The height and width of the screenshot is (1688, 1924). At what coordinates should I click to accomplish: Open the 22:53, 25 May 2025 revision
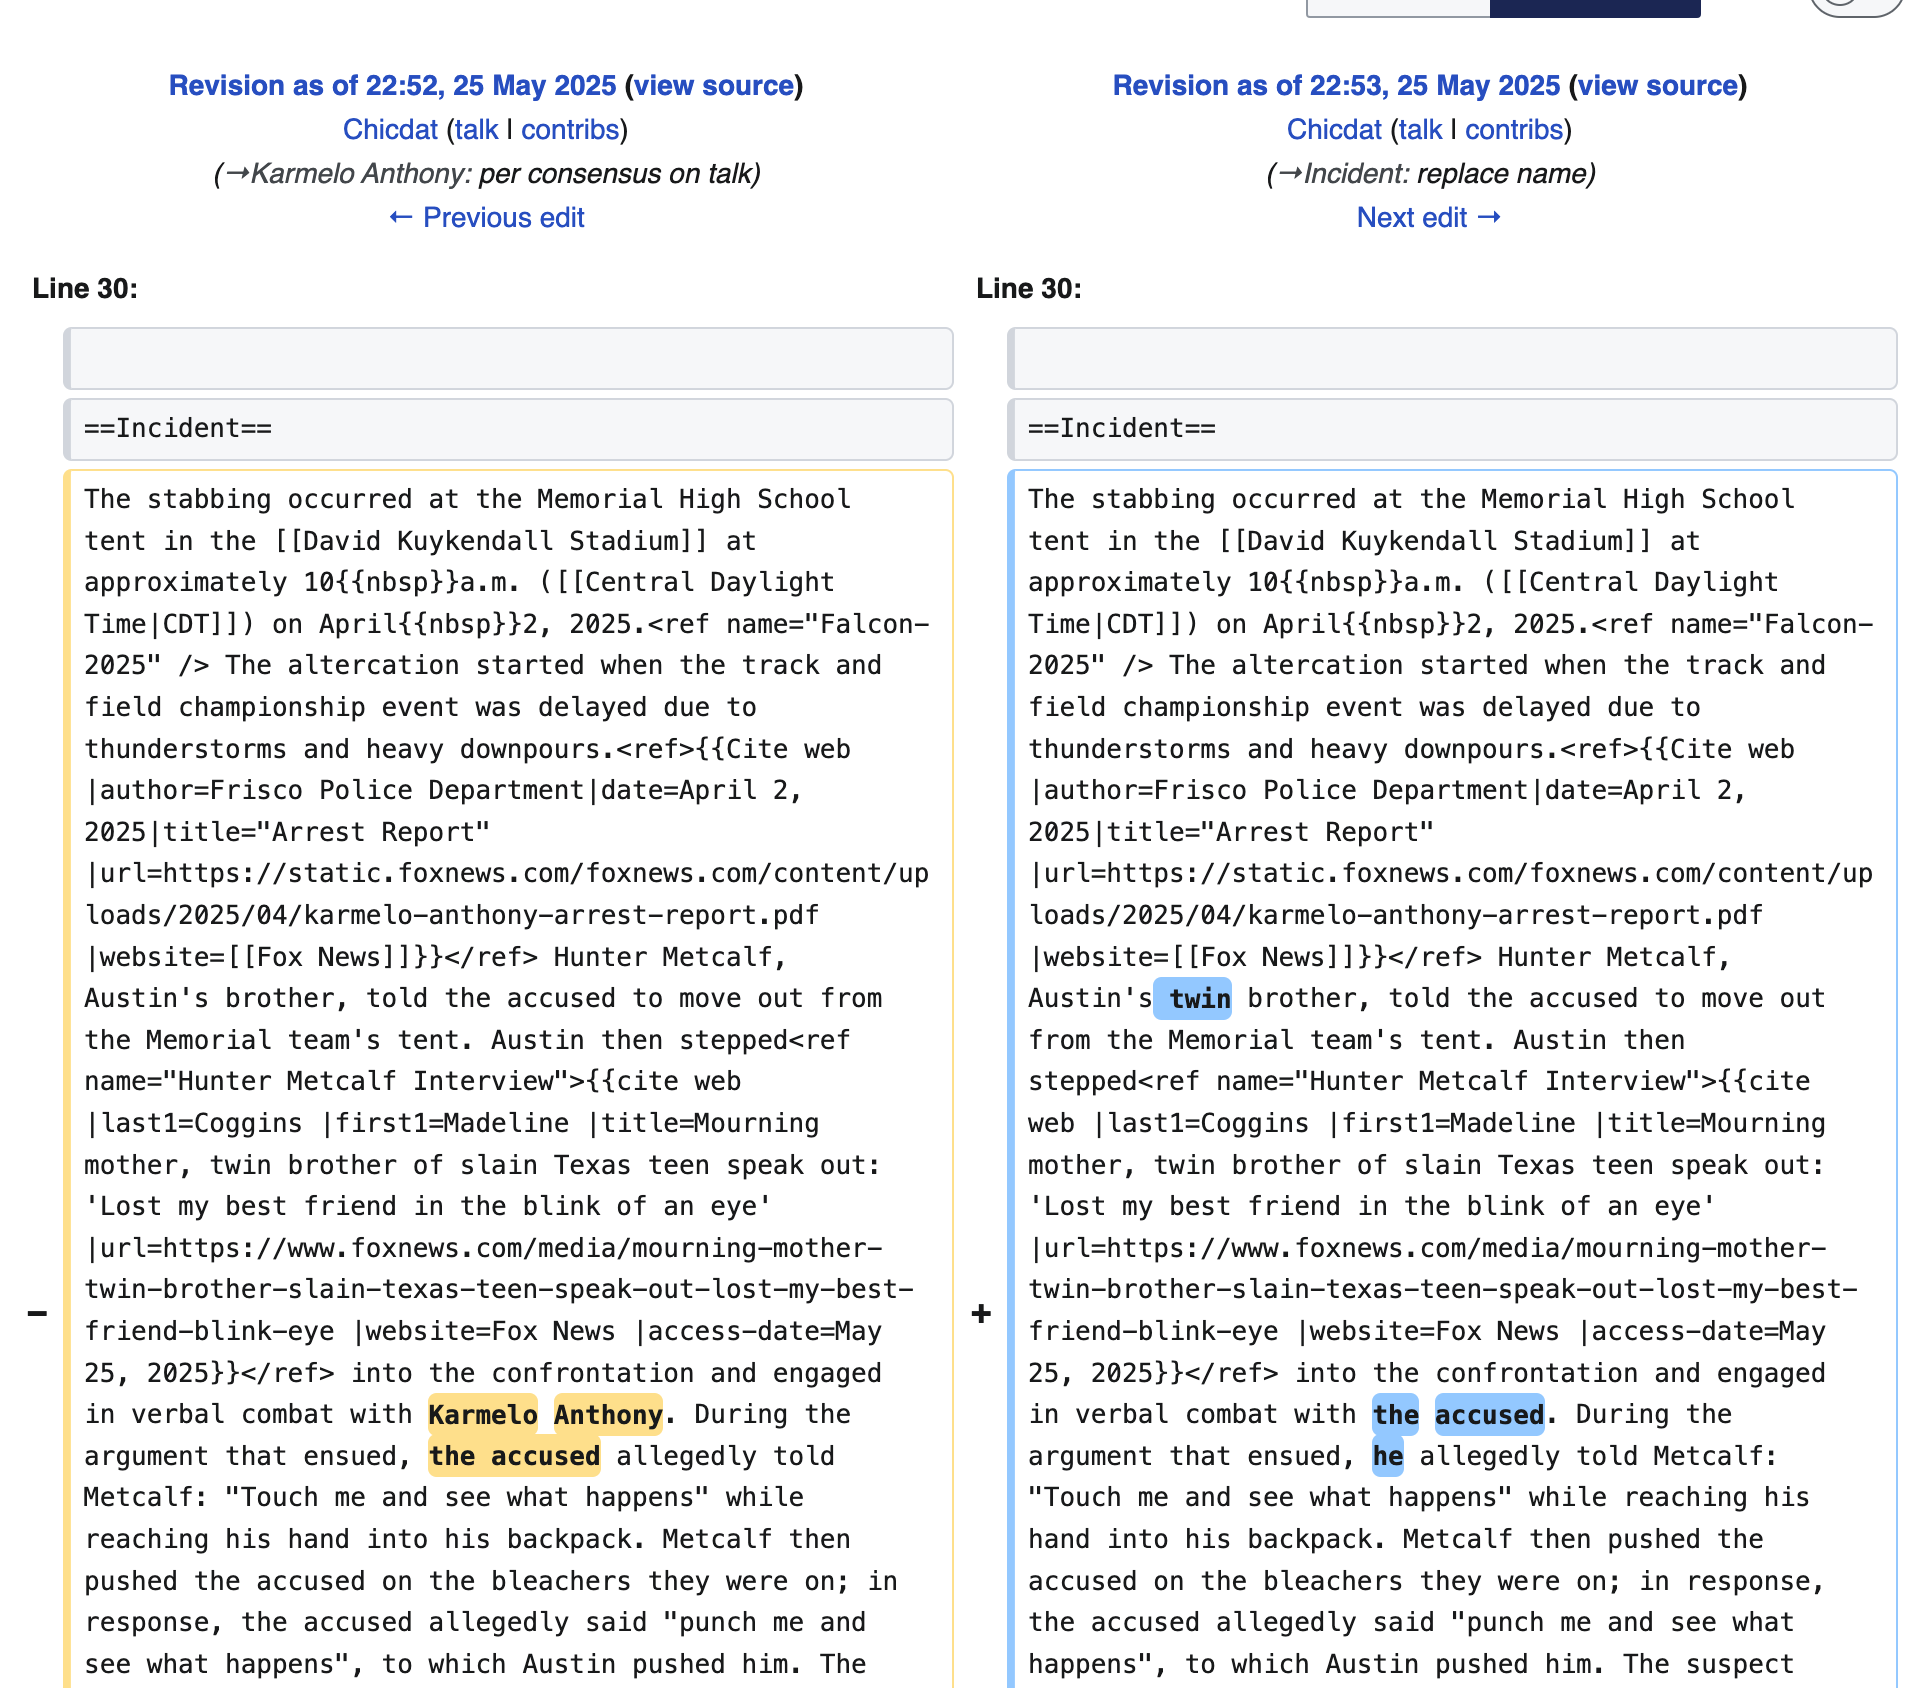pos(1336,86)
